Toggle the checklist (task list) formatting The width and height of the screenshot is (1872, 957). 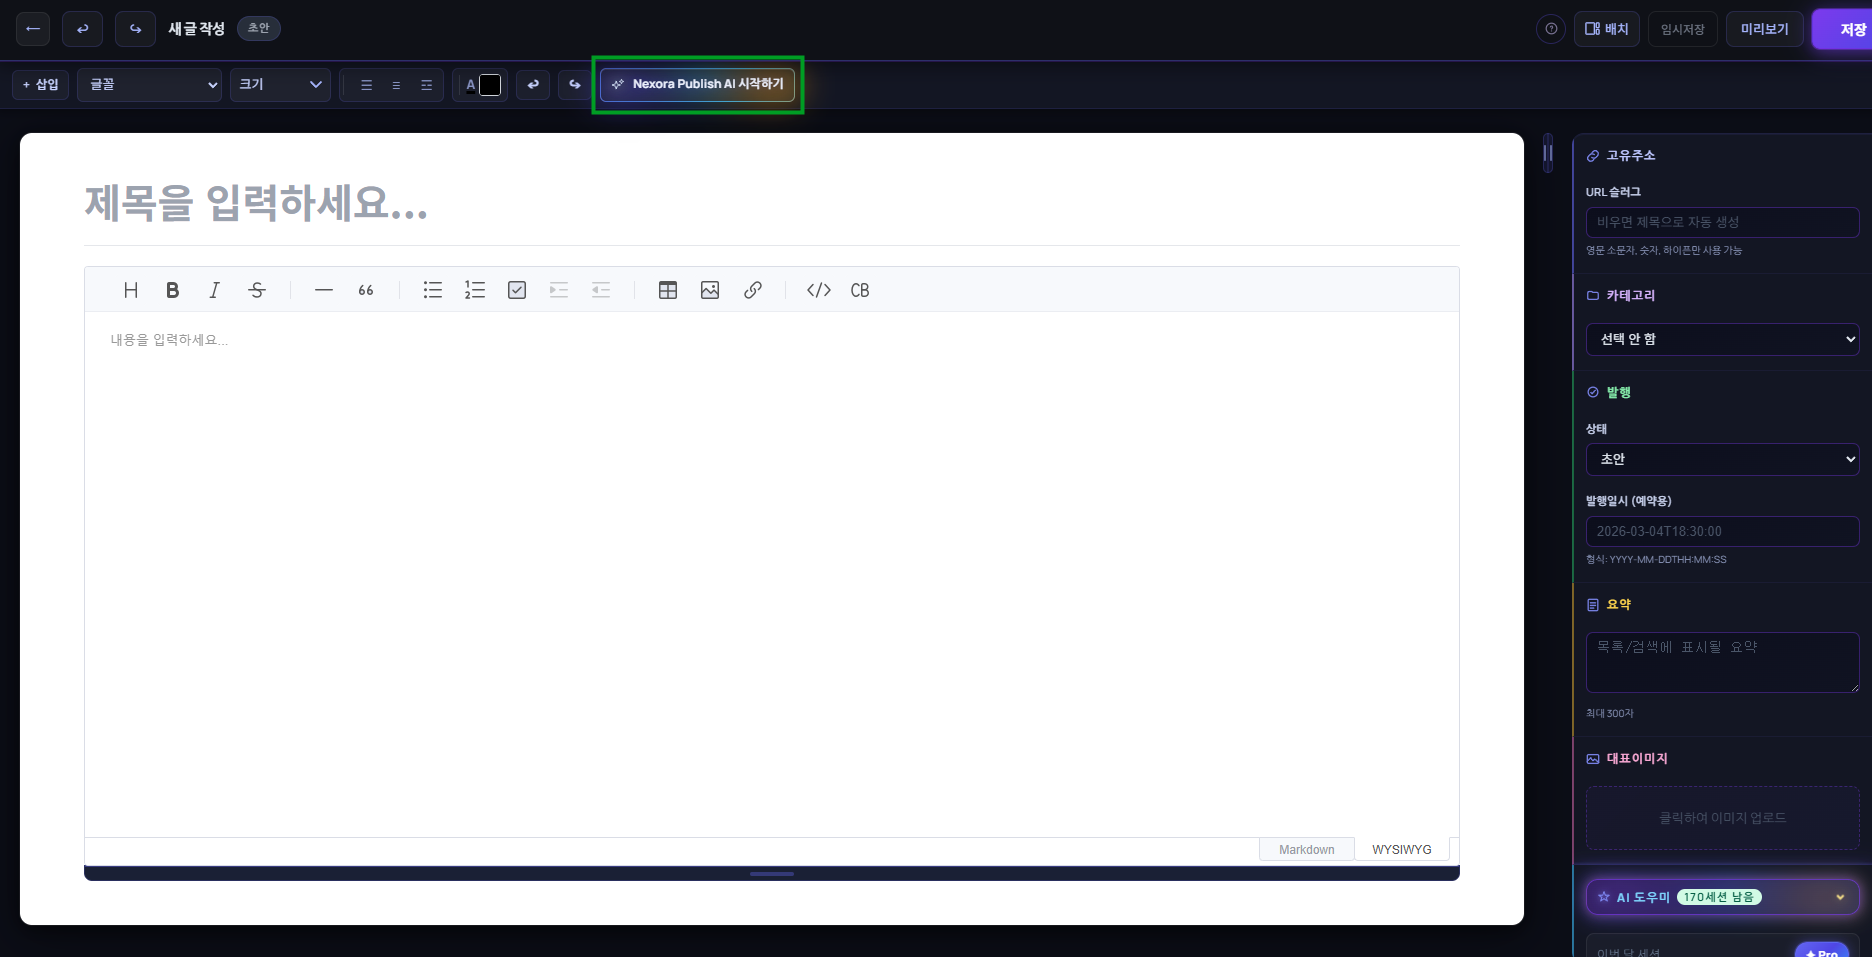517,290
